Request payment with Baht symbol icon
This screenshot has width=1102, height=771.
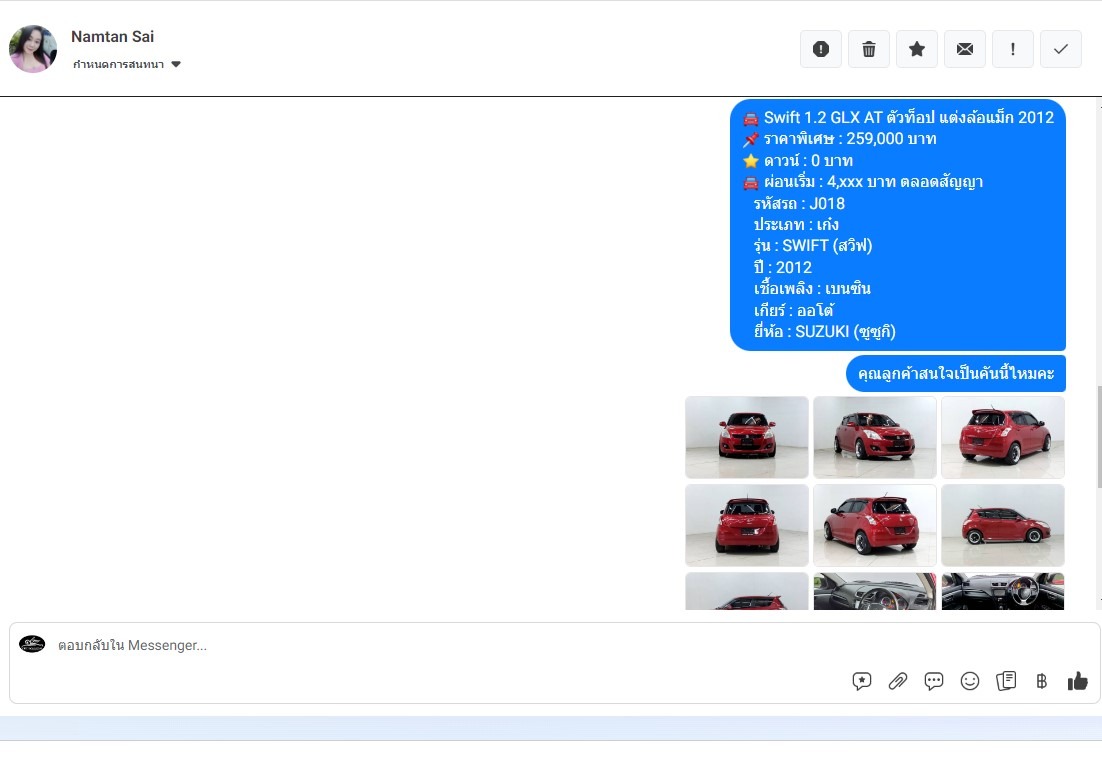pyautogui.click(x=1041, y=681)
